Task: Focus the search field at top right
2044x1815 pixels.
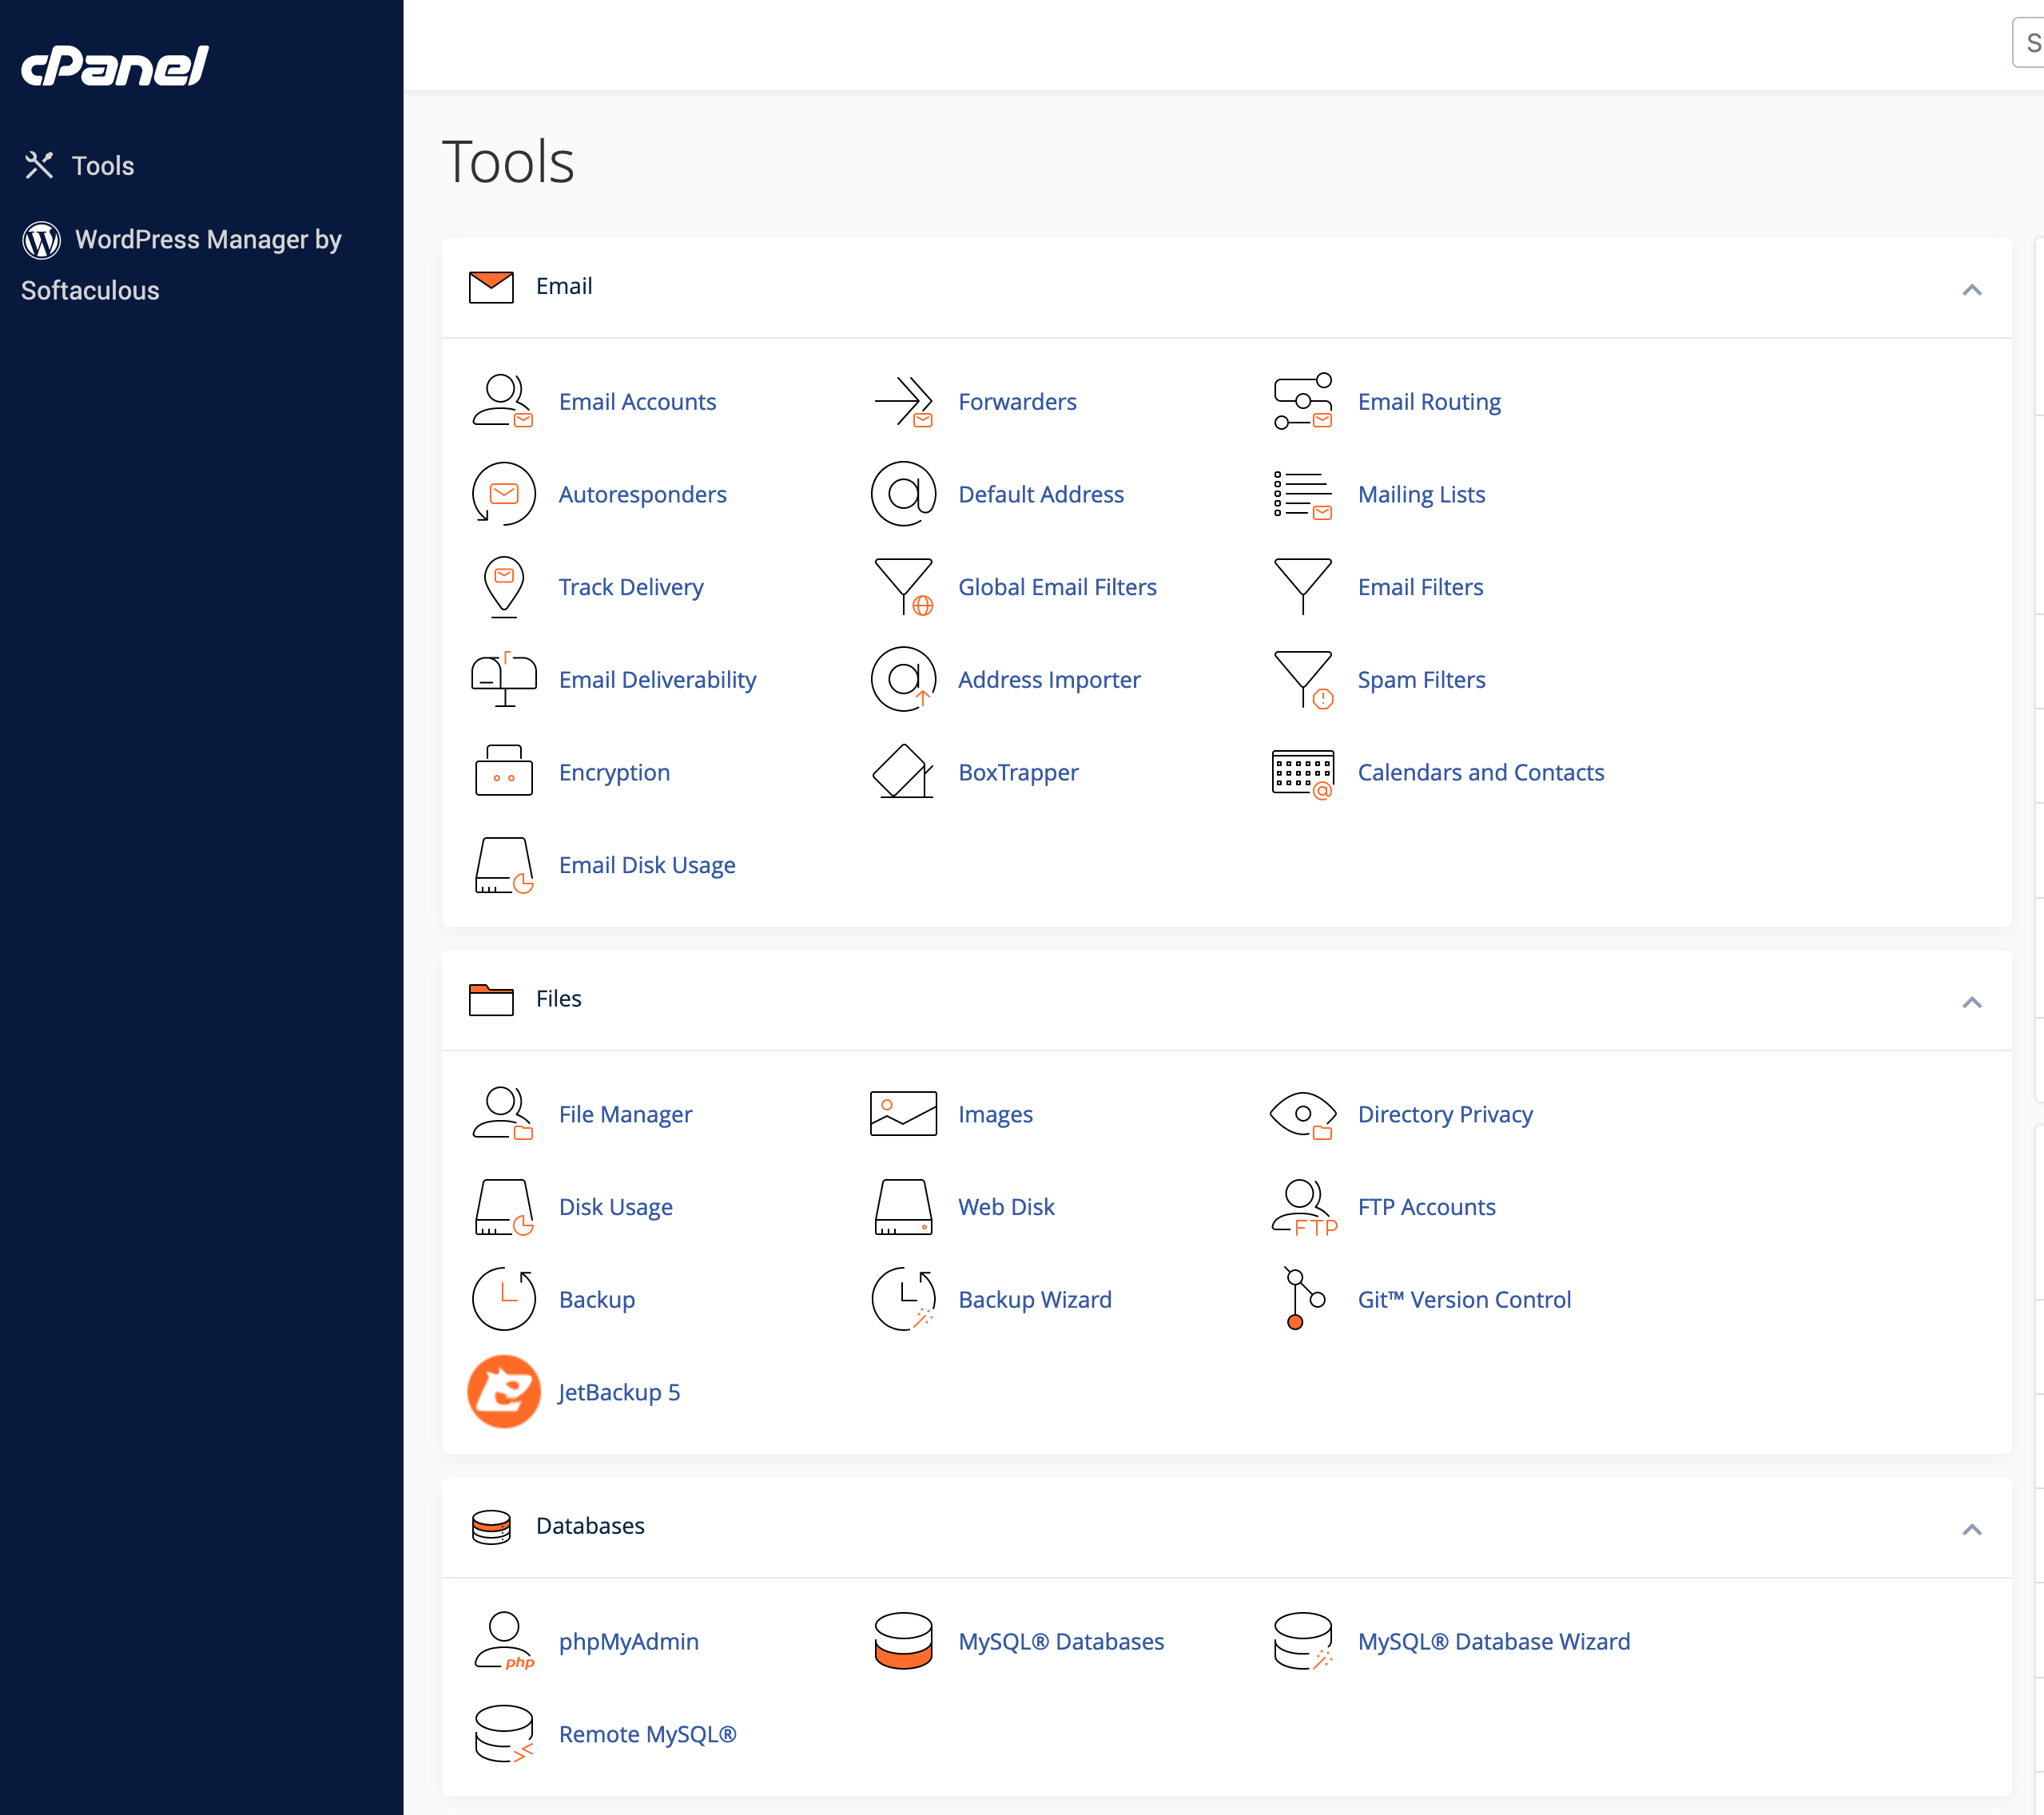Action: point(2028,42)
